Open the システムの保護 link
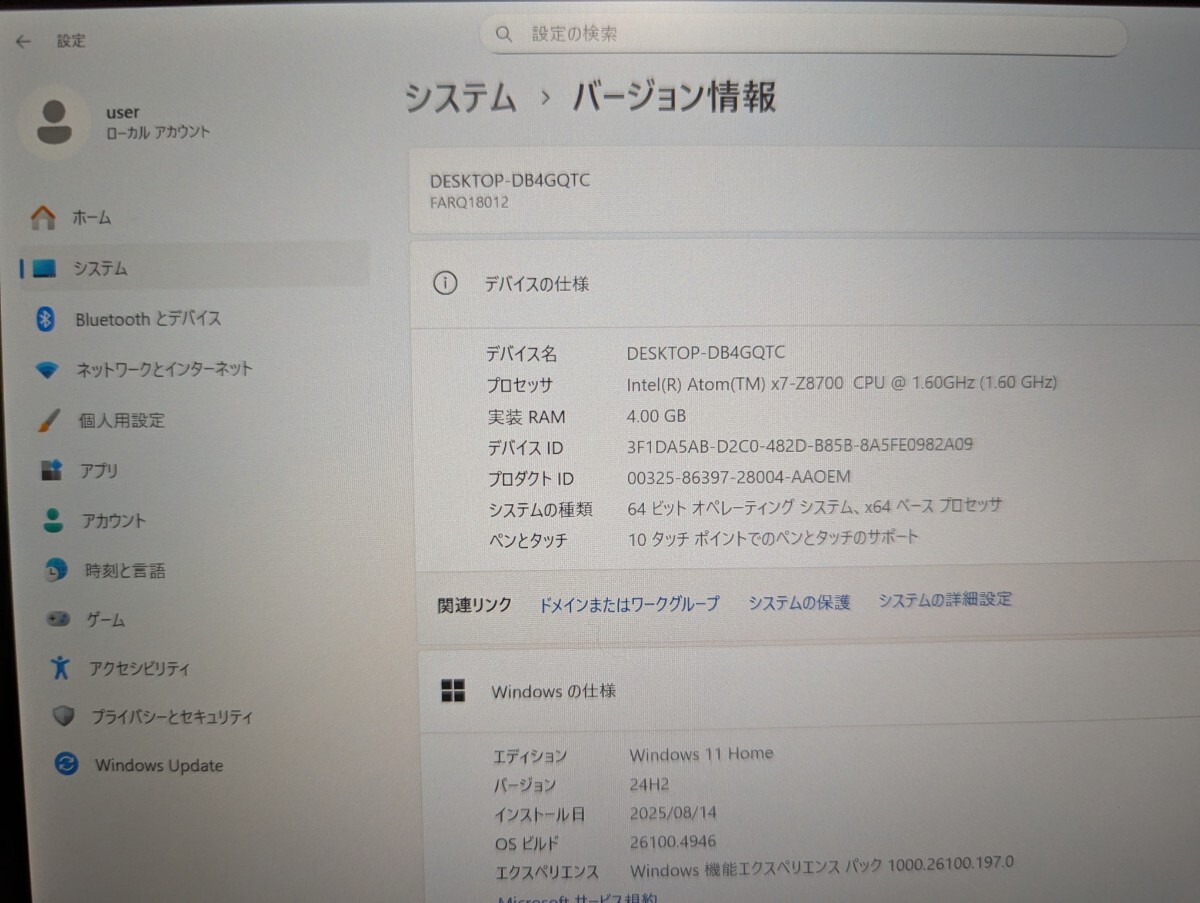The width and height of the screenshot is (1200, 903). click(x=799, y=602)
